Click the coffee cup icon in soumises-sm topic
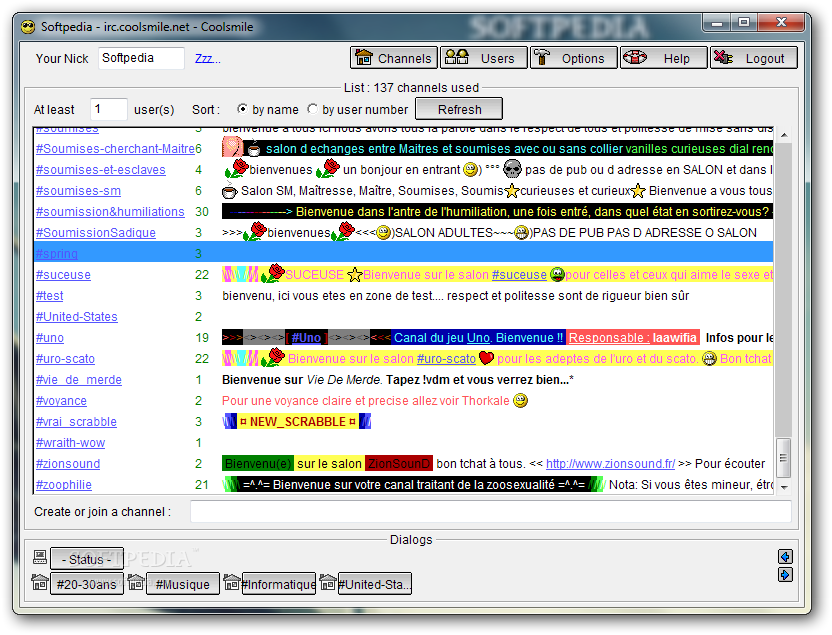Viewport: 832px width, 635px height. point(229,189)
